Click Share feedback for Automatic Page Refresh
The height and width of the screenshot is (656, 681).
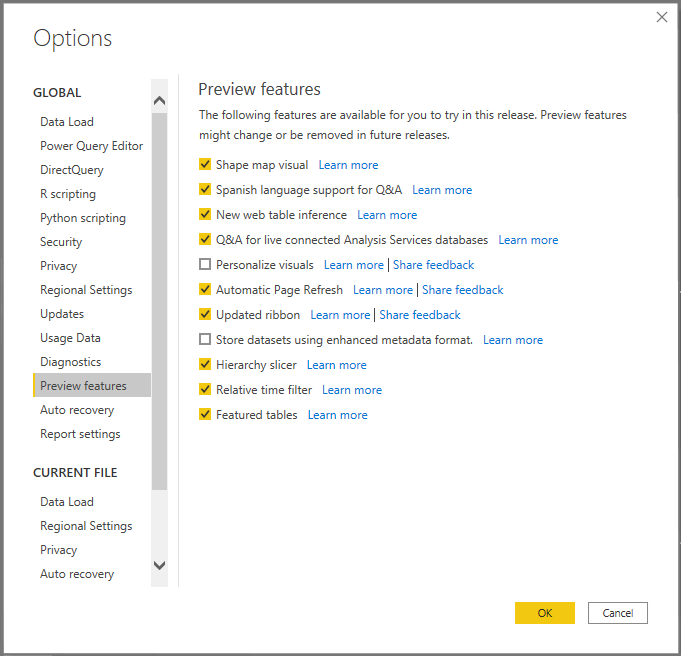tap(462, 290)
